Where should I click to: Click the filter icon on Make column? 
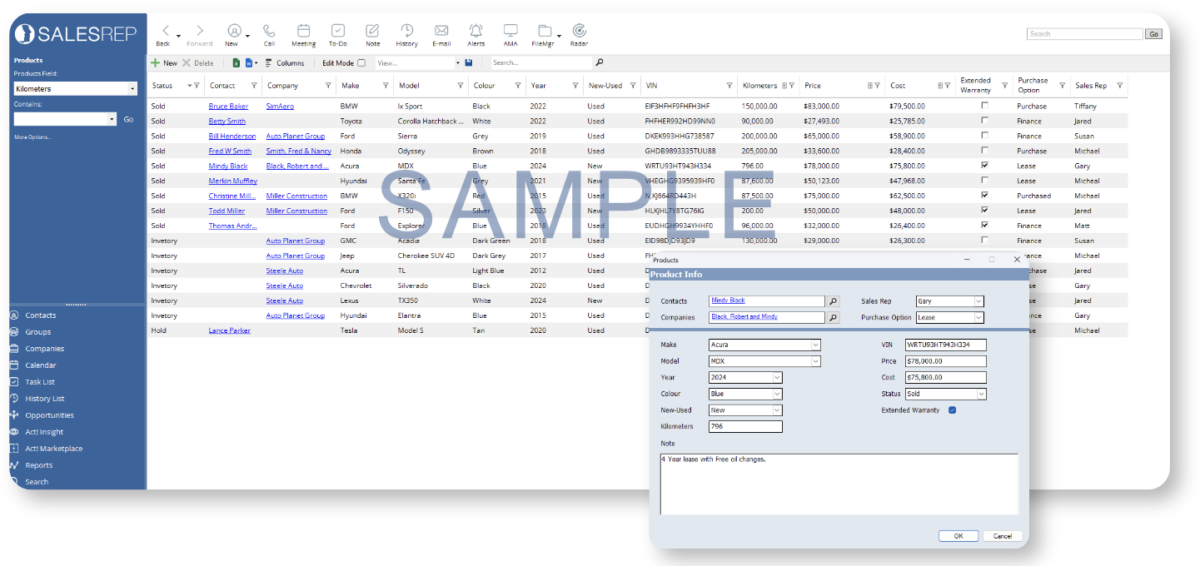click(x=386, y=86)
